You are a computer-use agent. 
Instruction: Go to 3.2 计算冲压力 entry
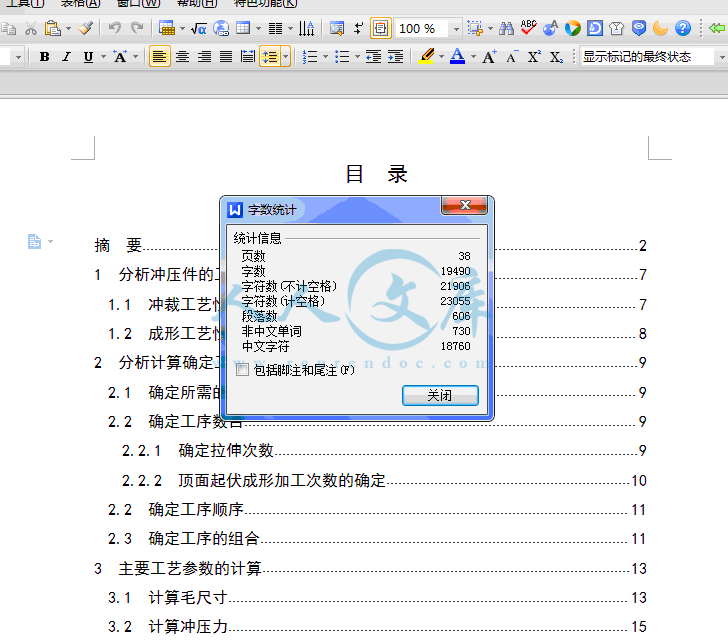click(x=377, y=627)
